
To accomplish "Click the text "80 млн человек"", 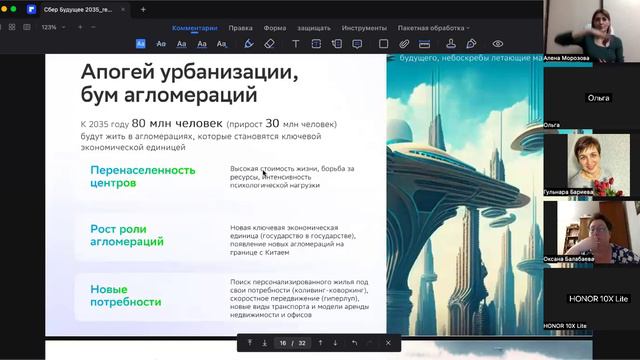I will [177, 123].
